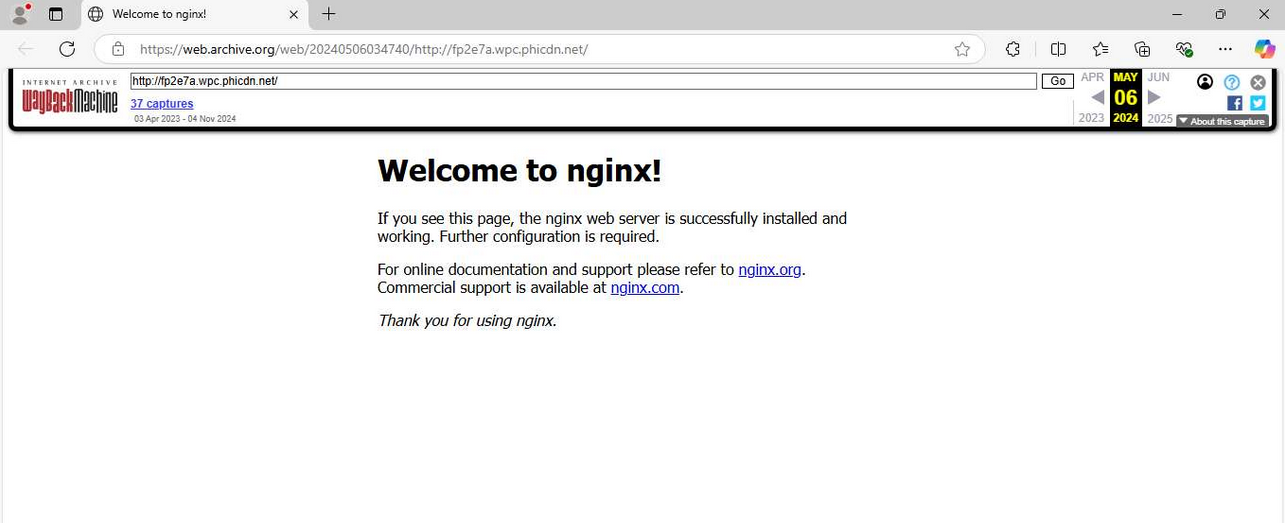The width and height of the screenshot is (1285, 523).
Task: Open Wayback user account icon
Action: point(1205,82)
